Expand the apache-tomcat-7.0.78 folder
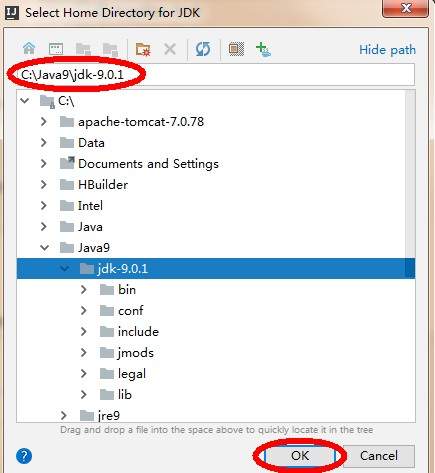 pos(44,122)
